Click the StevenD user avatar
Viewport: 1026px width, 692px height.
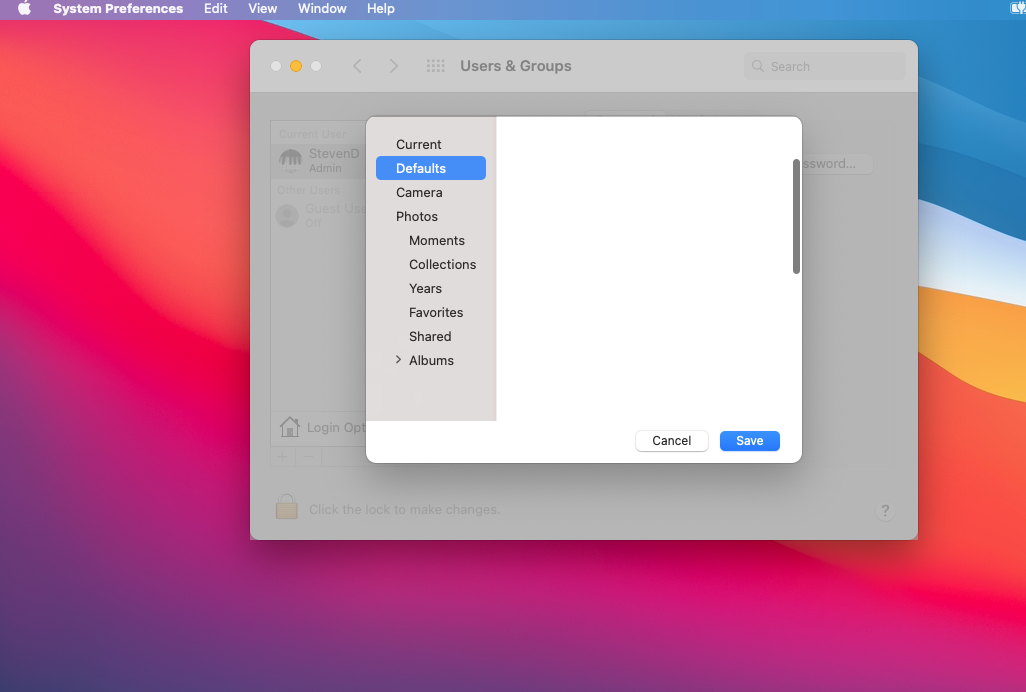pyautogui.click(x=291, y=160)
